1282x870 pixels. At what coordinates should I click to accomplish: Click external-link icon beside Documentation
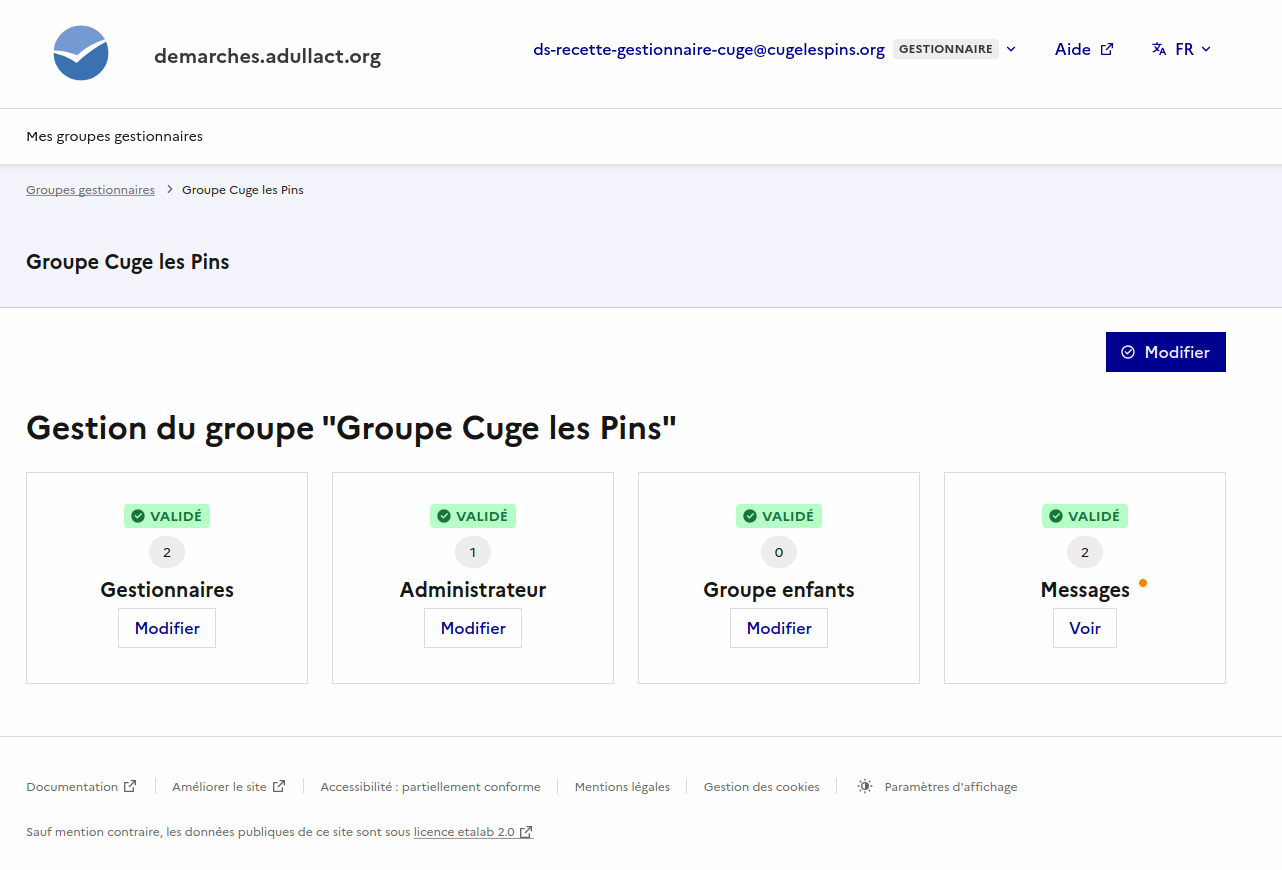click(x=130, y=786)
